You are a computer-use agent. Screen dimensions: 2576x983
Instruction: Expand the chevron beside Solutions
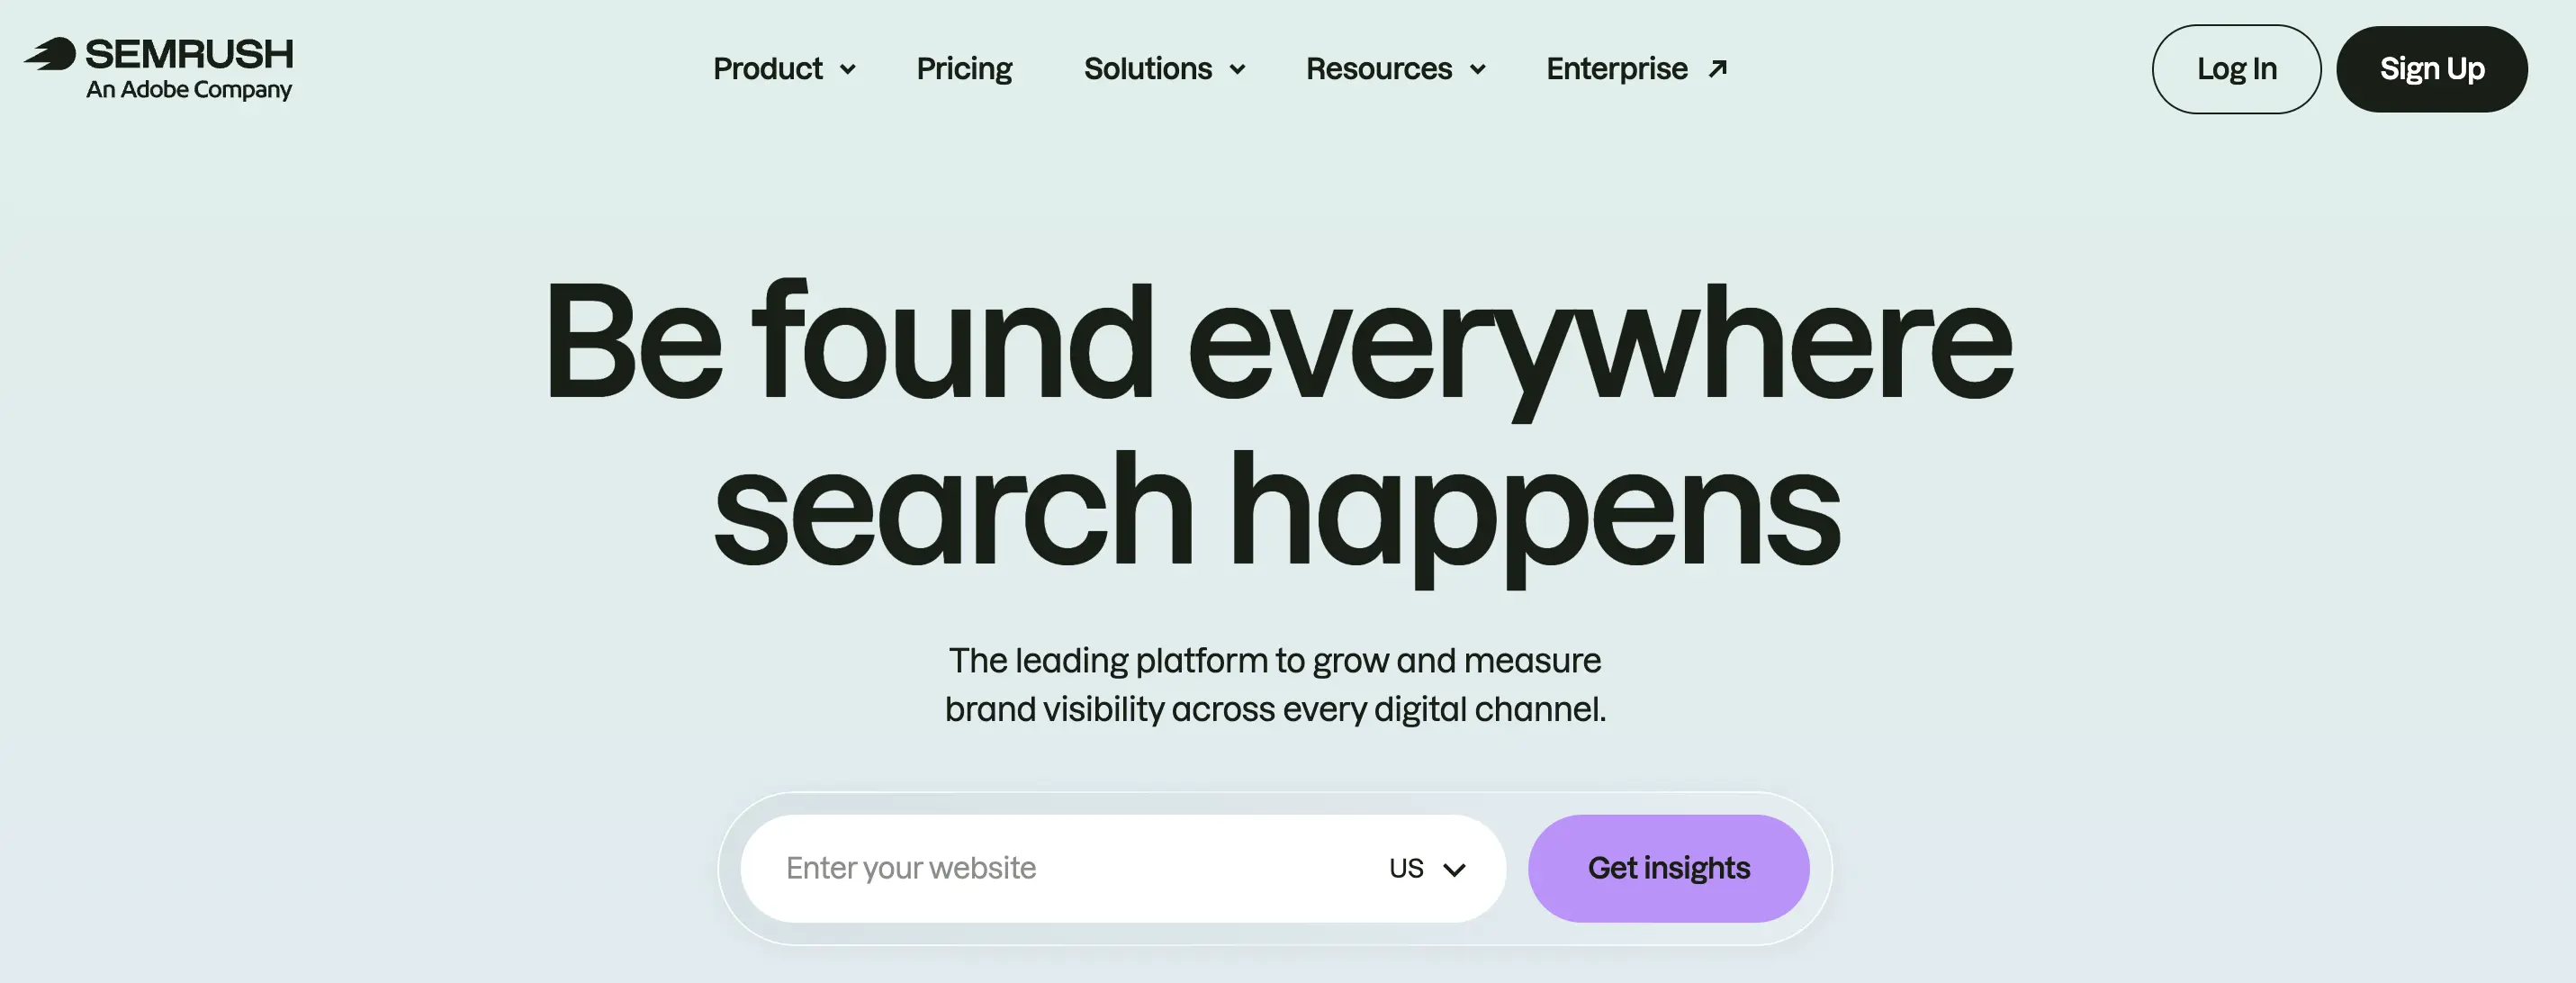tap(1237, 70)
